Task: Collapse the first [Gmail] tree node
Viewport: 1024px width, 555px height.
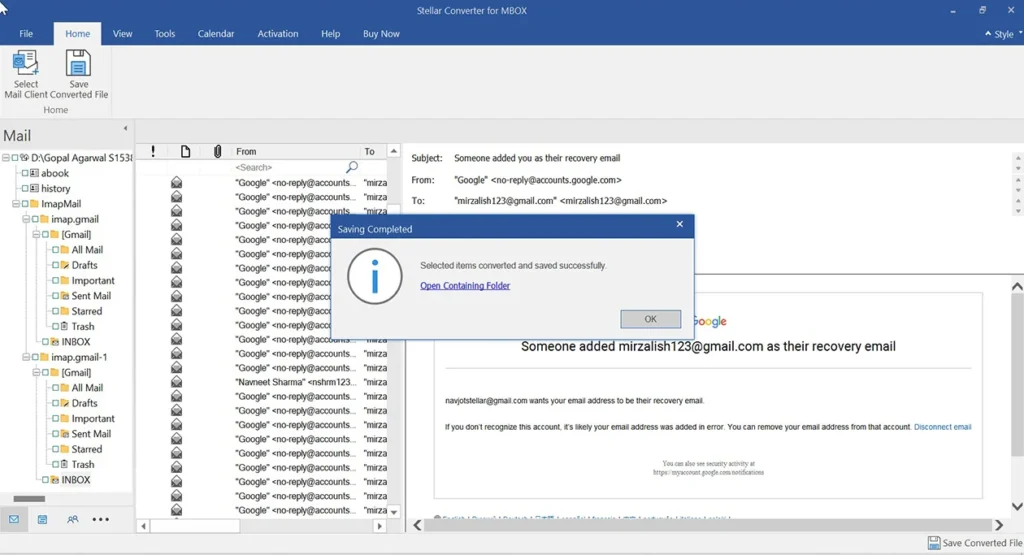Action: [x=37, y=234]
